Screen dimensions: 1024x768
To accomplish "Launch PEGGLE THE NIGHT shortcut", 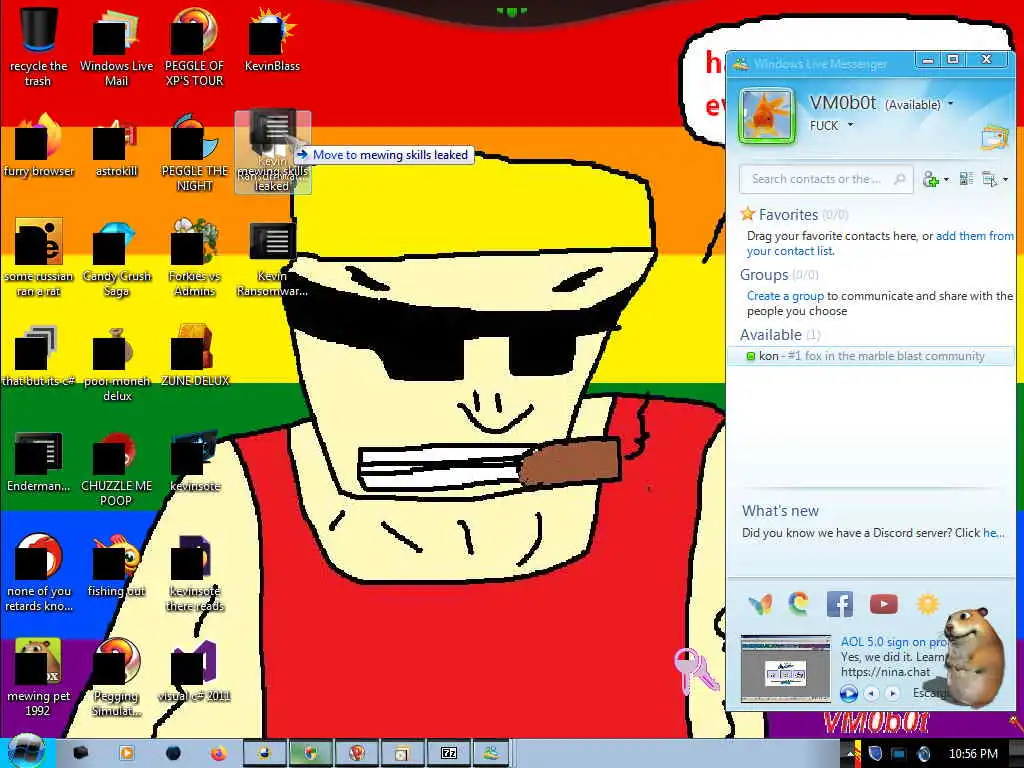I will click(194, 152).
